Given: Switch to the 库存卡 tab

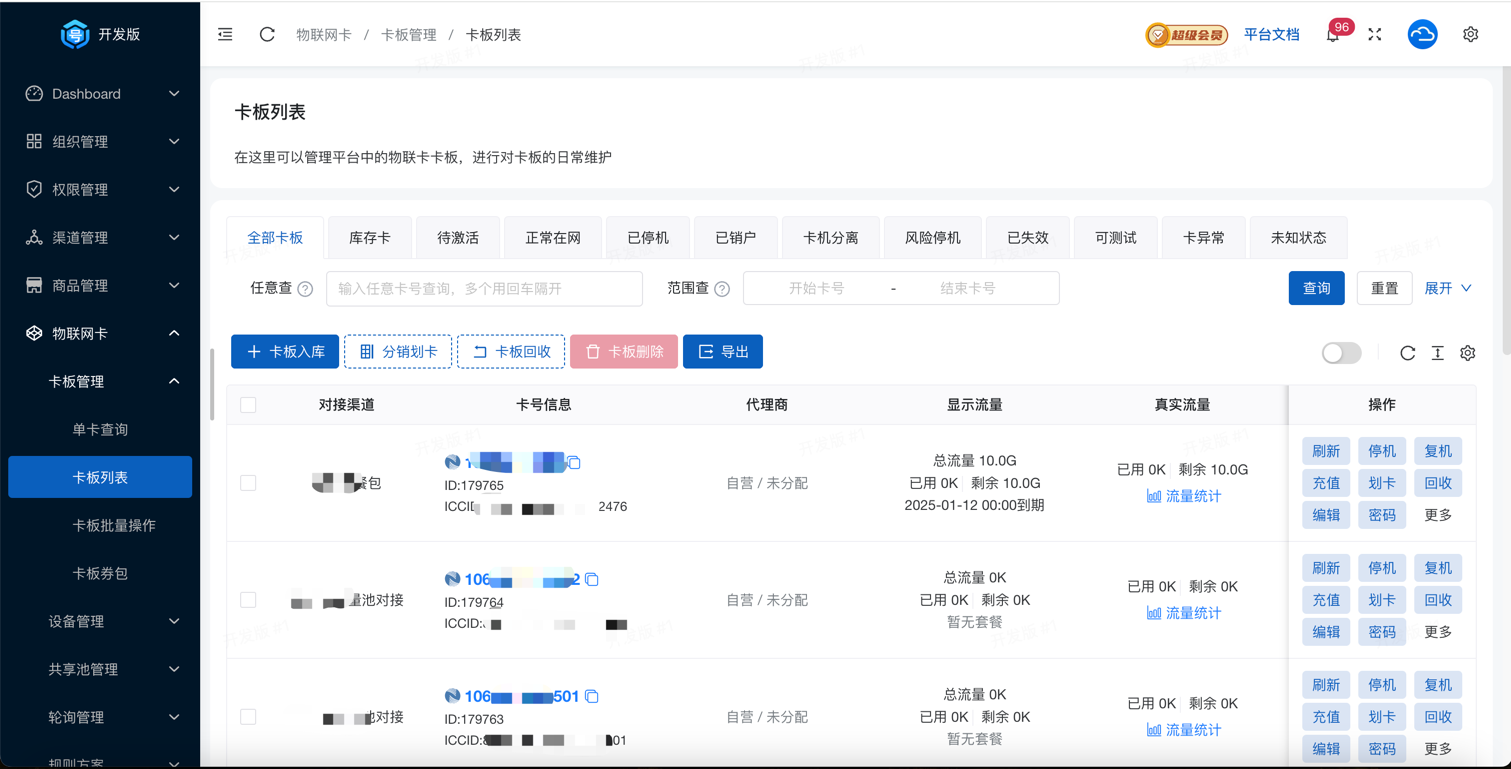Looking at the screenshot, I should [370, 238].
